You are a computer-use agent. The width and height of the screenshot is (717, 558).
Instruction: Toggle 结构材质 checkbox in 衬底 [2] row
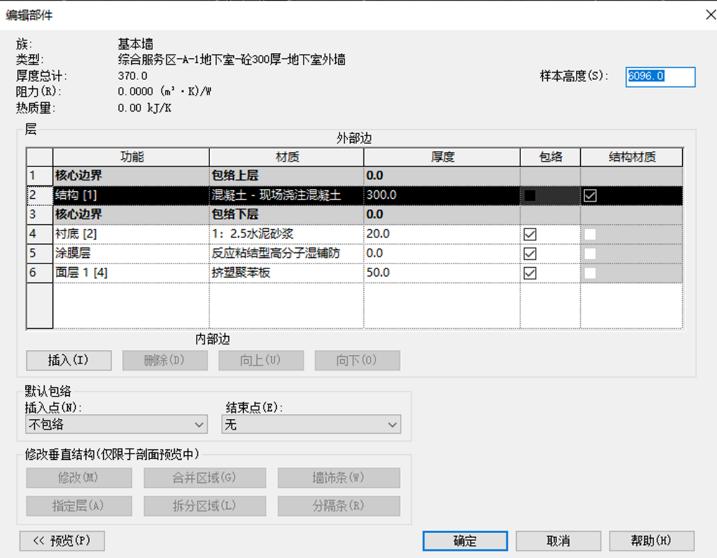[x=590, y=234]
